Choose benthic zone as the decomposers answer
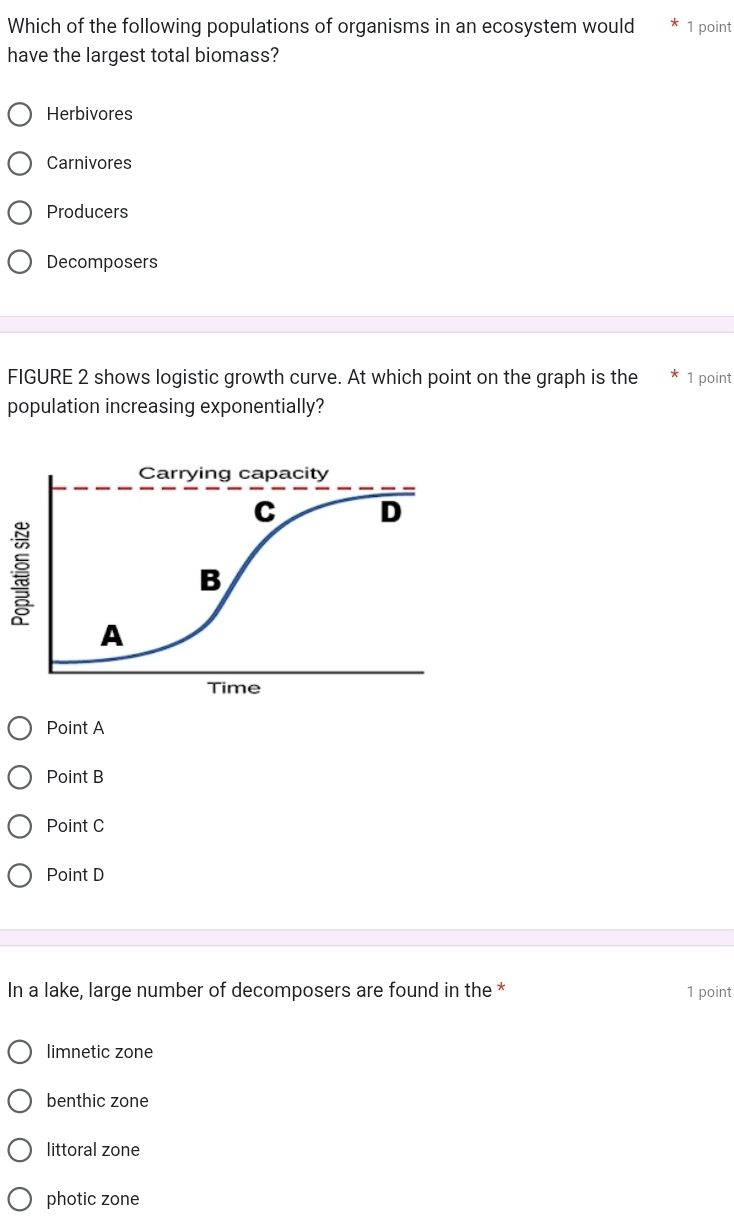This screenshot has width=734, height=1216. coord(19,1100)
